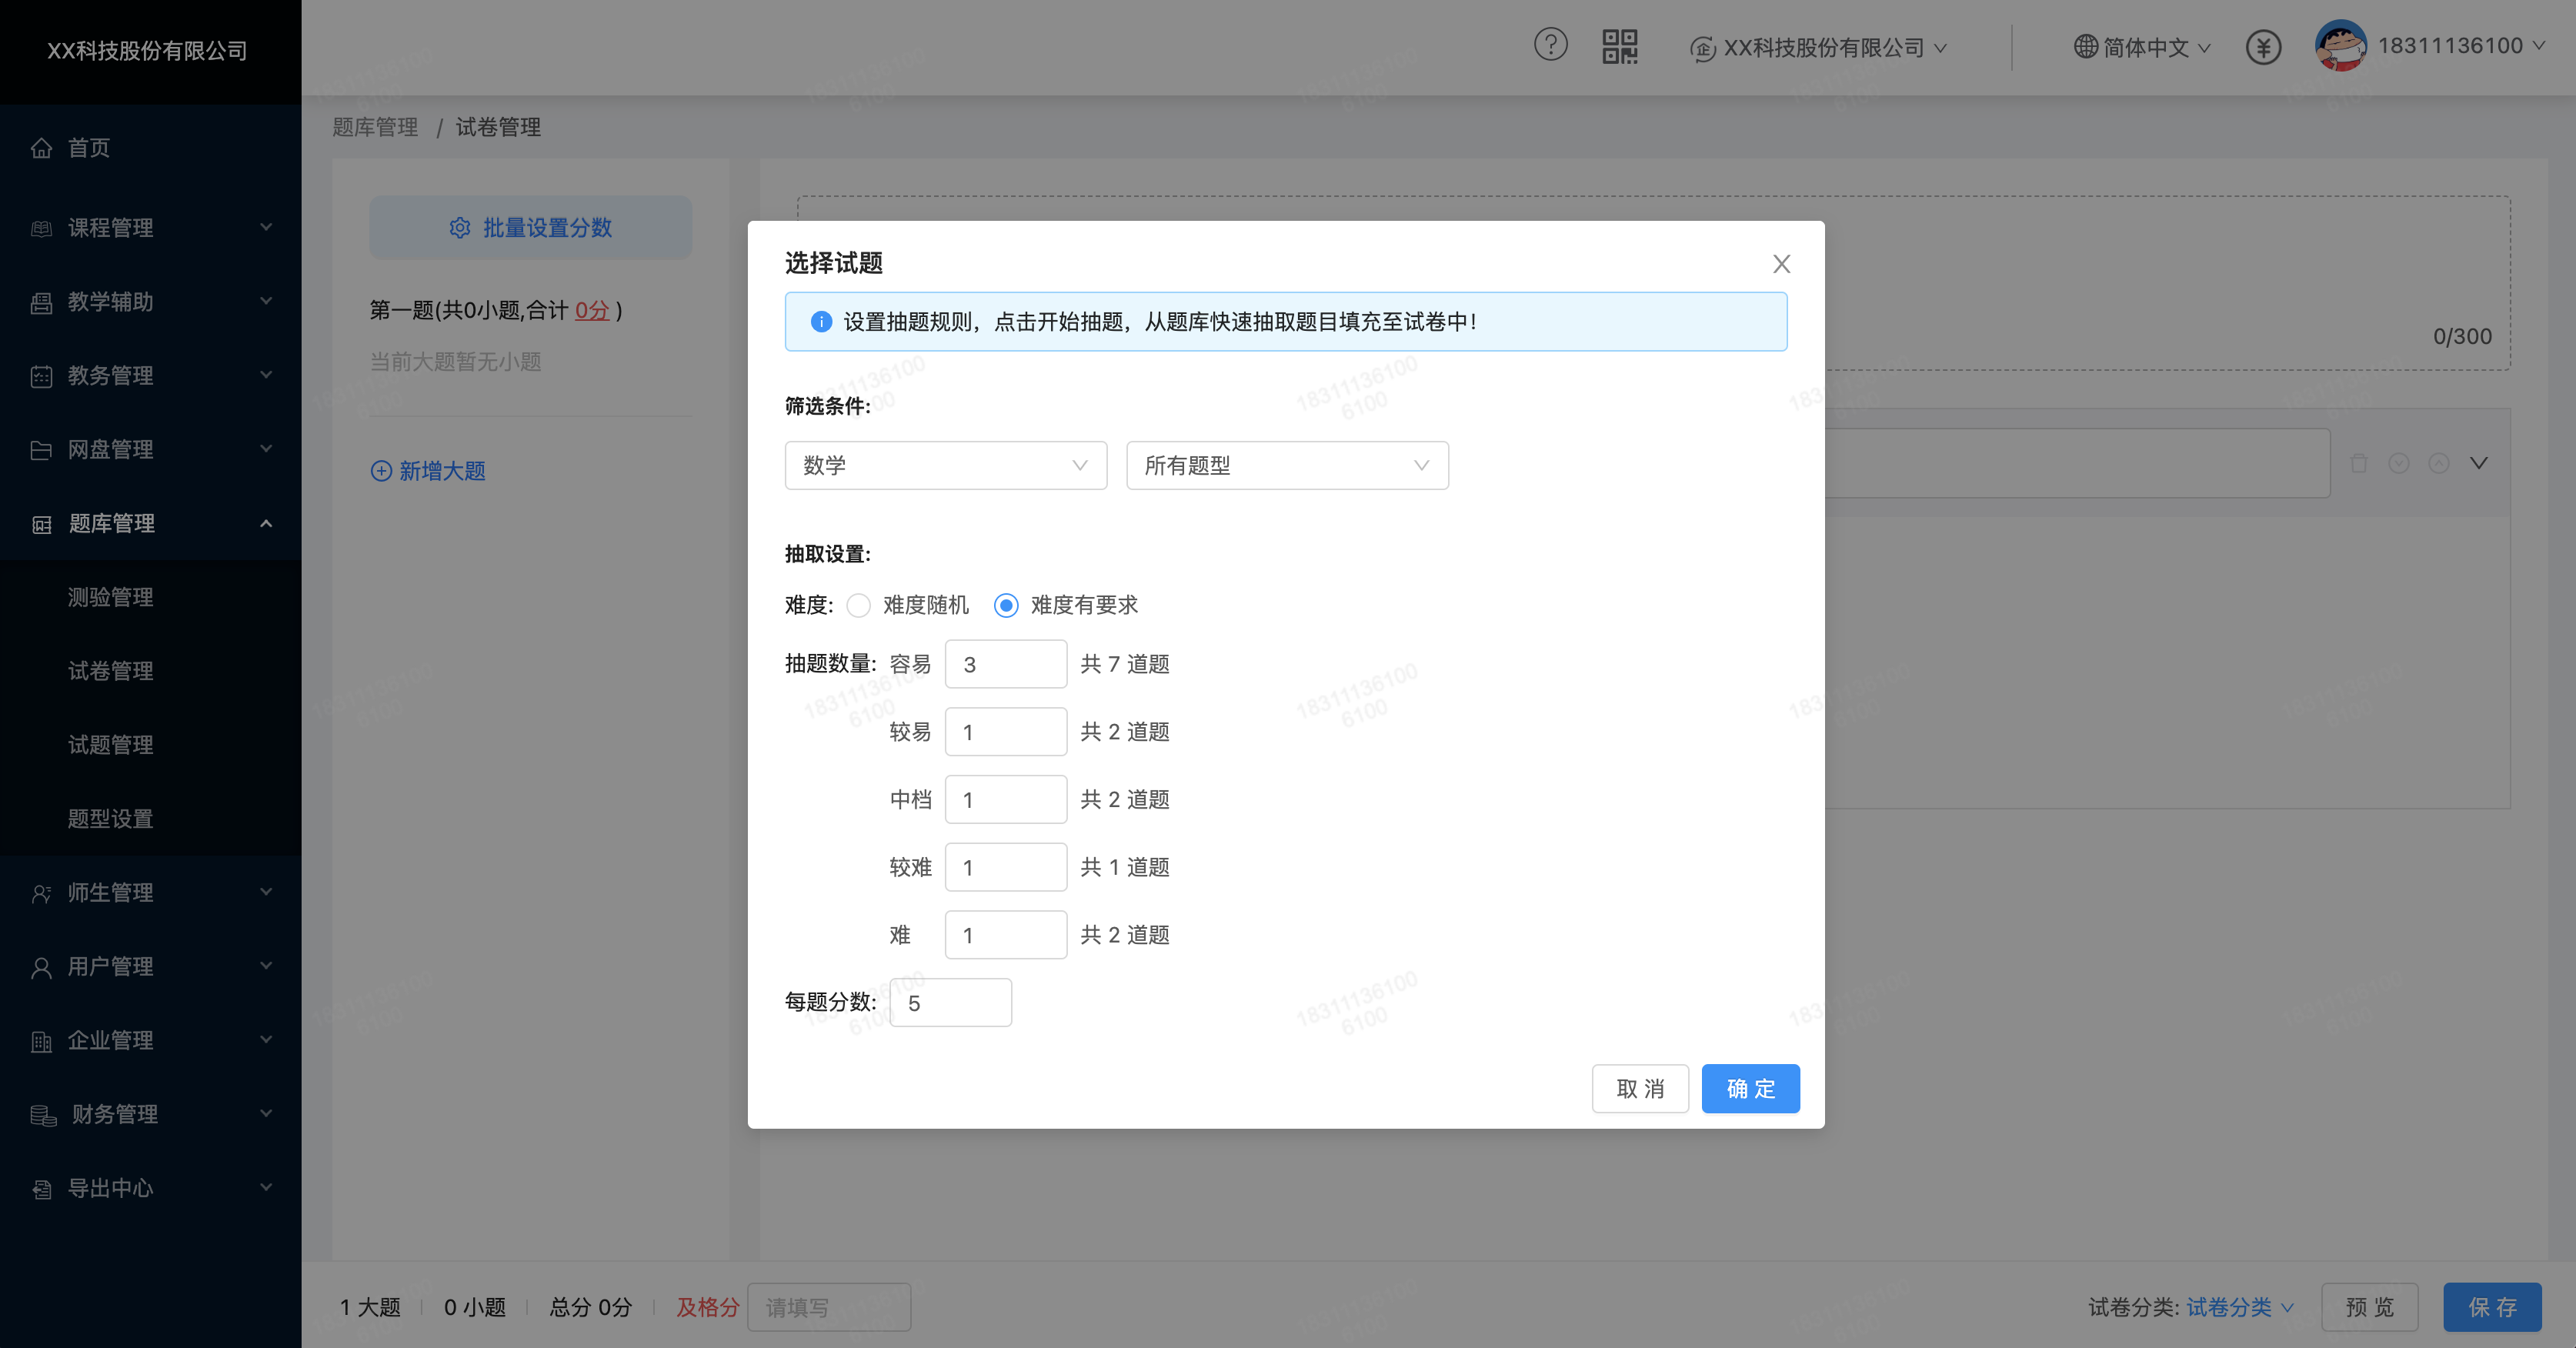Screen dimensions: 2576x1348
Task: Open the 18311136100 account dropdown
Action: click(2462, 46)
